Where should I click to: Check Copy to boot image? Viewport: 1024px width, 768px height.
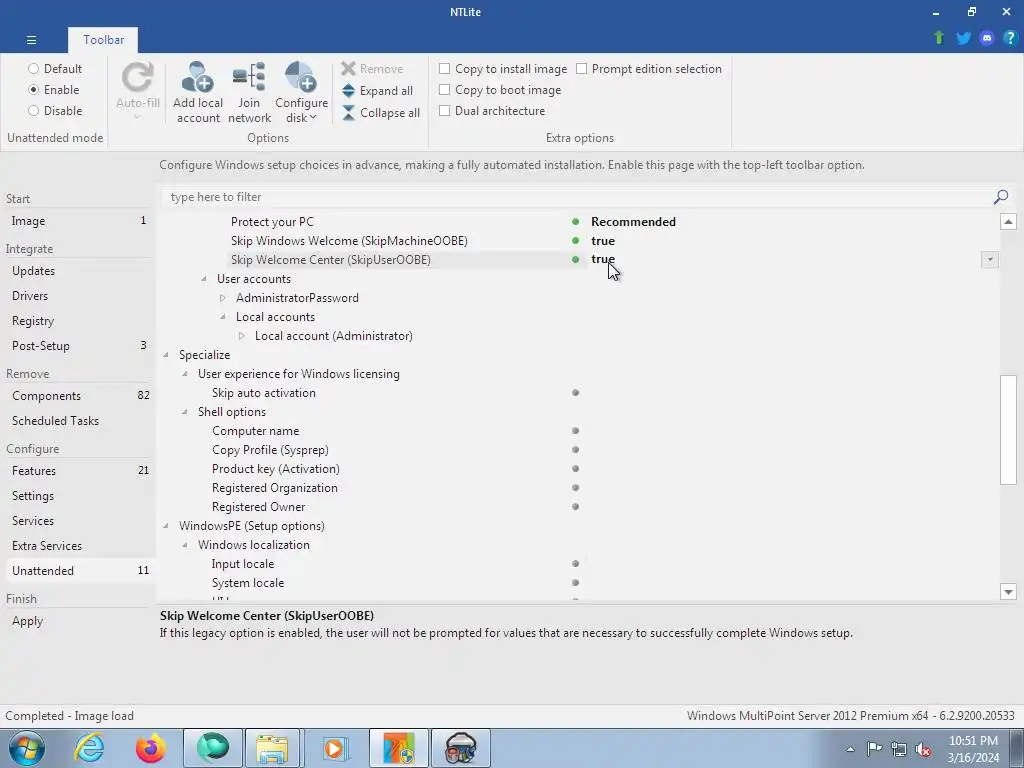[x=500, y=89]
